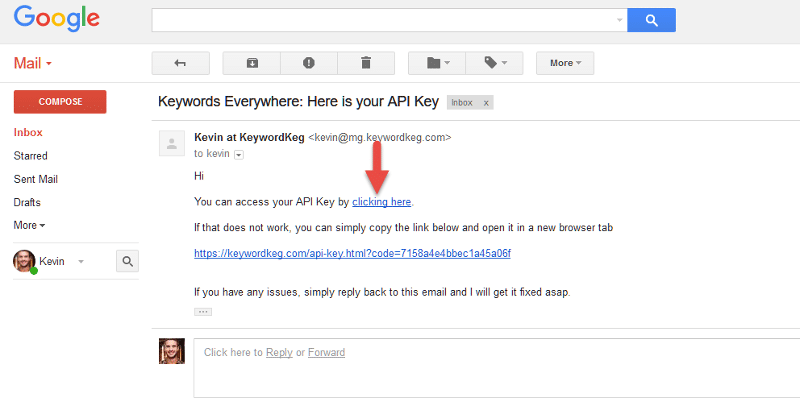Open the Mail dropdown menu
The width and height of the screenshot is (800, 406).
33,63
